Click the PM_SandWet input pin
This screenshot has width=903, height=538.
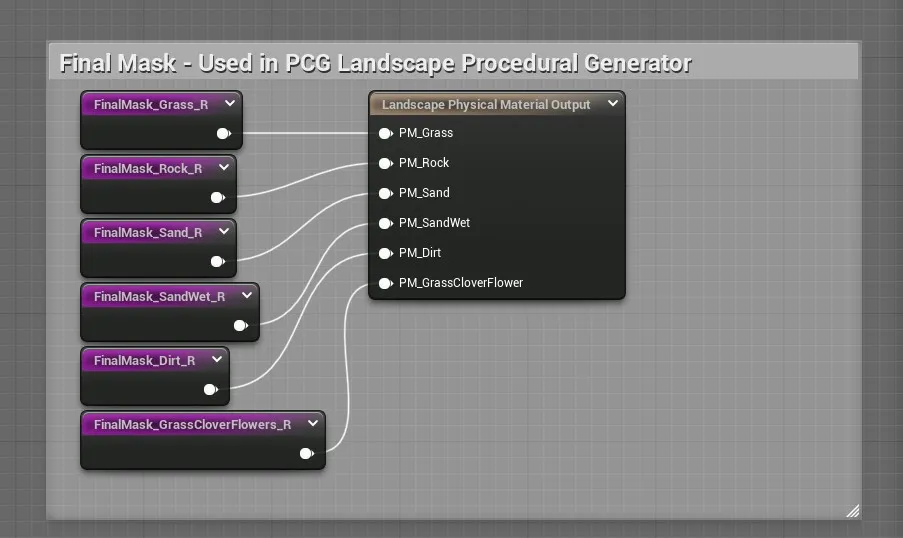pos(385,223)
